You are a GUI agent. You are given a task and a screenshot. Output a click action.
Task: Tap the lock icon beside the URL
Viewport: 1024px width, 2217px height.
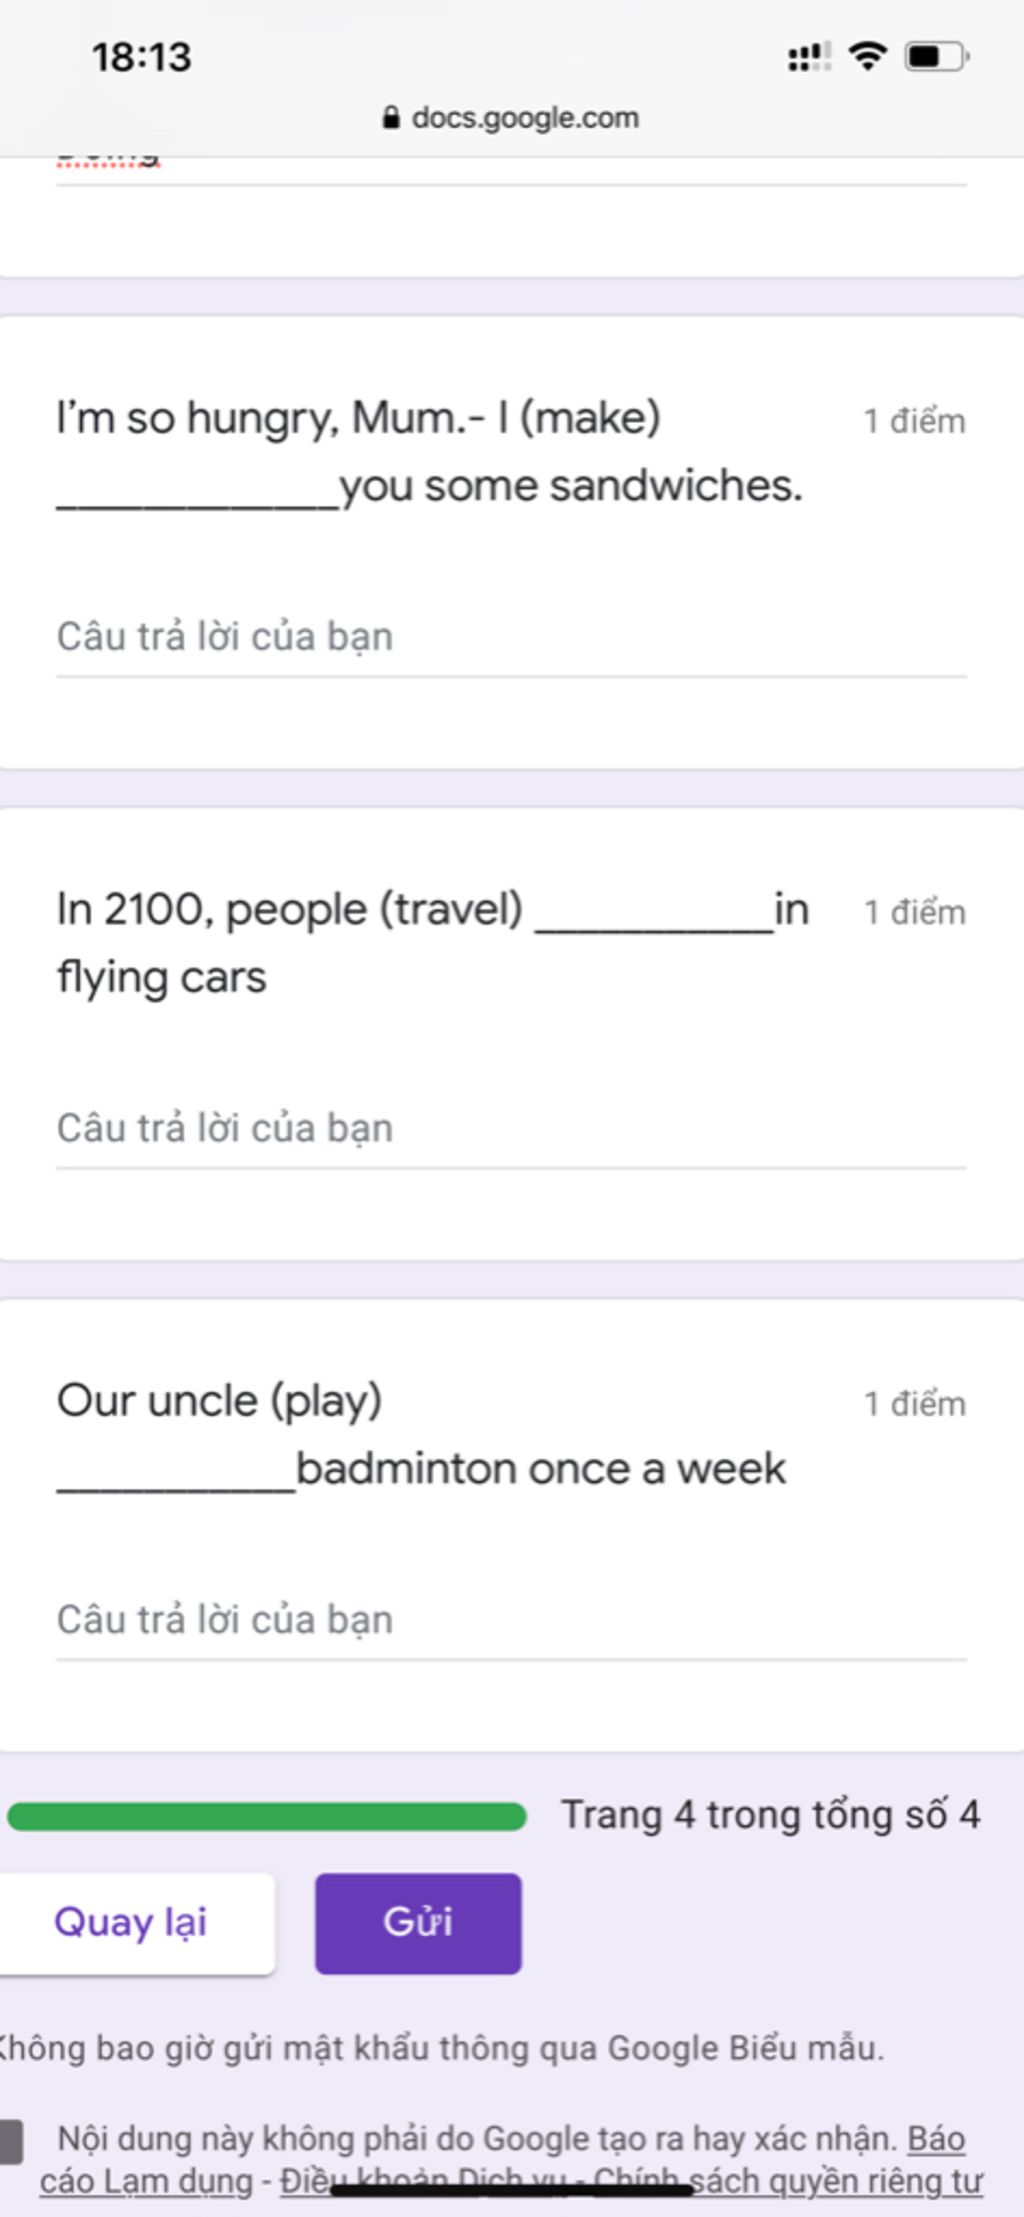(x=391, y=118)
